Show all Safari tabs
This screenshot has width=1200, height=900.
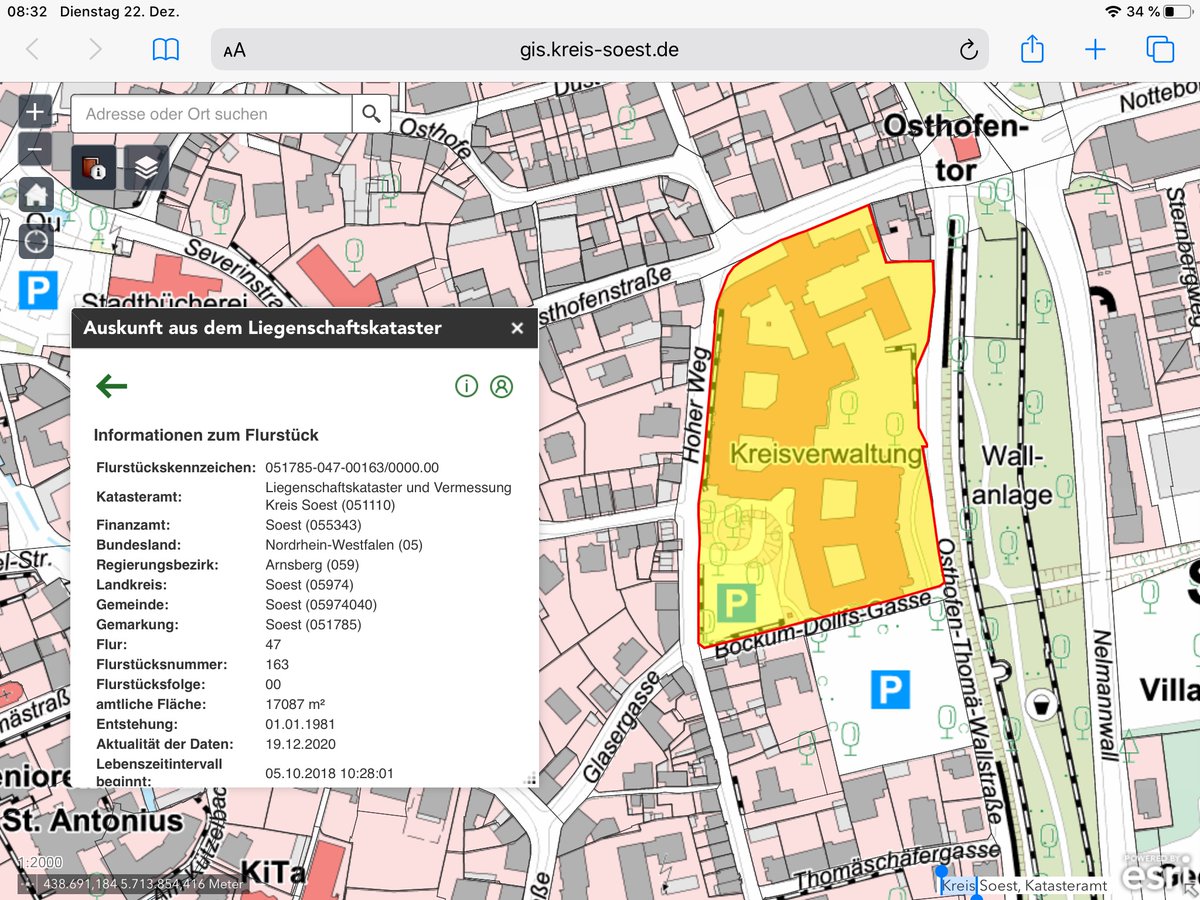coord(1160,49)
